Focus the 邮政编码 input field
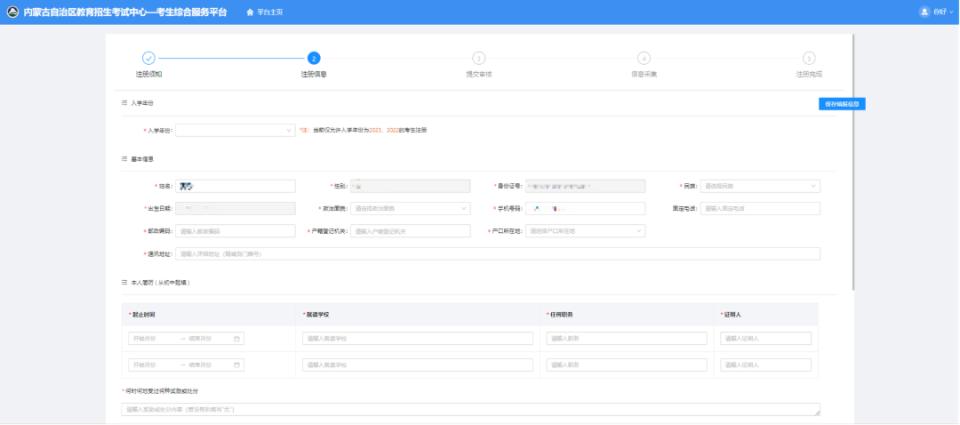 pyautogui.click(x=235, y=231)
